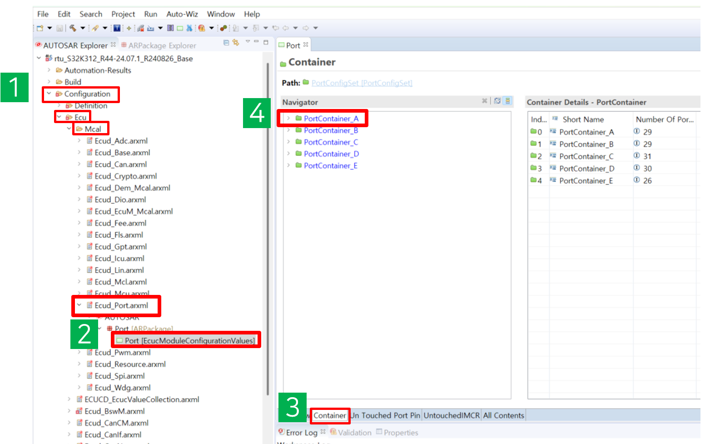
Task: Select the Container bottom tab
Action: tap(330, 416)
